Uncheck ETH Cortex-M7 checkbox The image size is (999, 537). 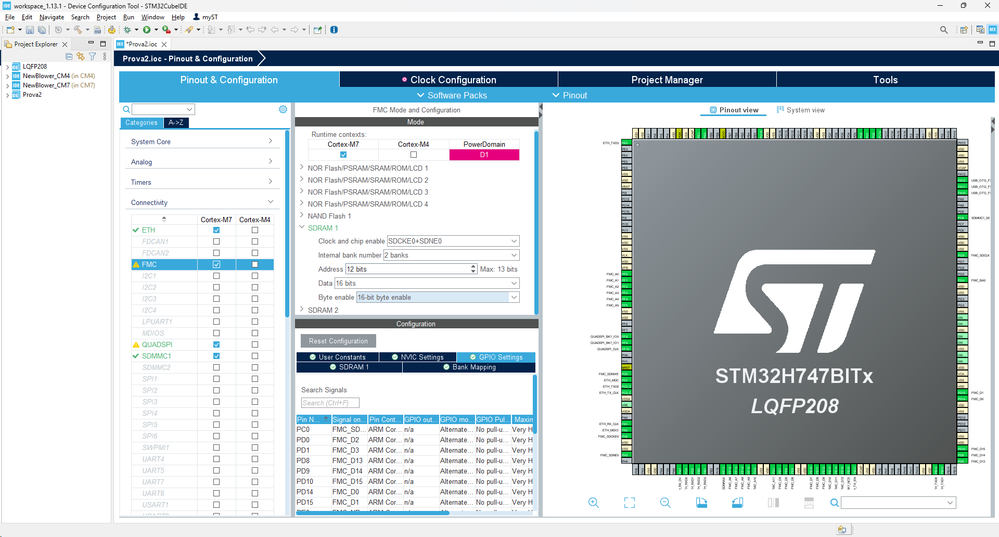click(217, 230)
